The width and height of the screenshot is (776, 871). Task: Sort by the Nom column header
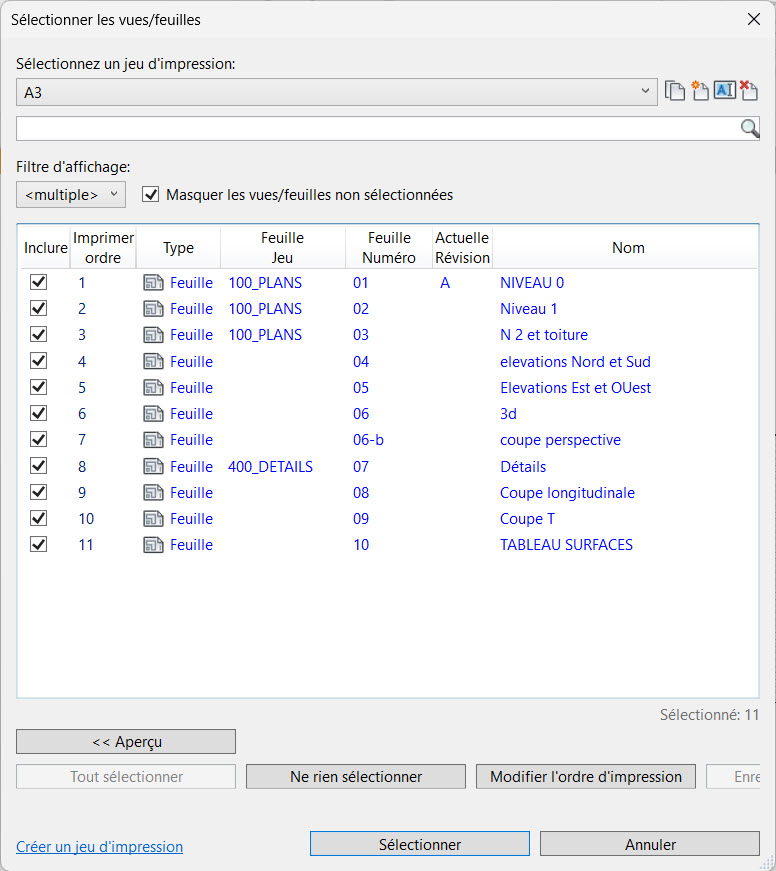[627, 248]
